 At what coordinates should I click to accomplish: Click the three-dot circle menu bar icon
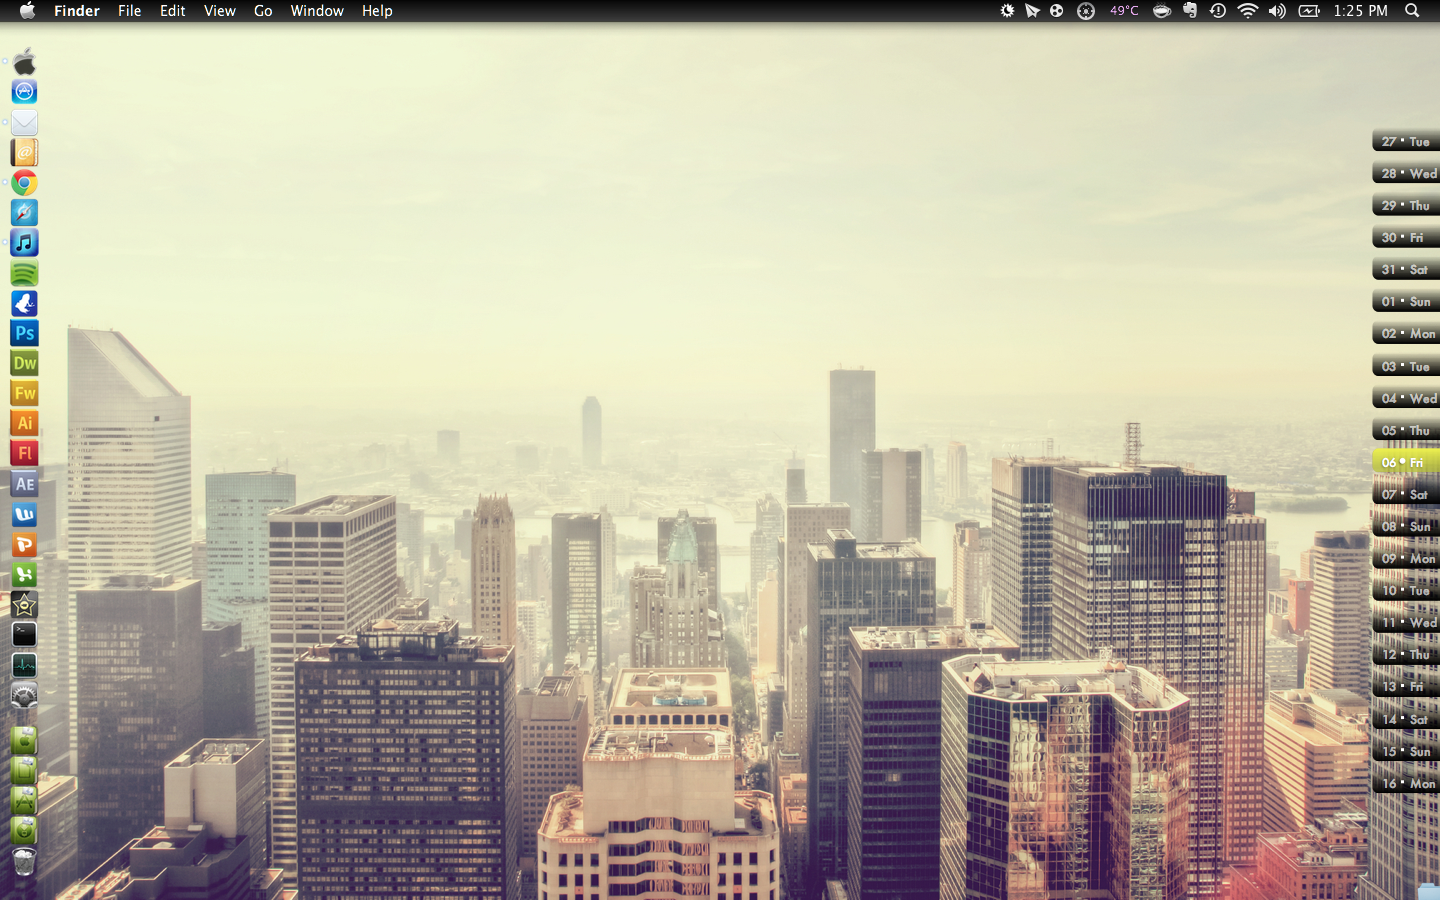point(1057,11)
